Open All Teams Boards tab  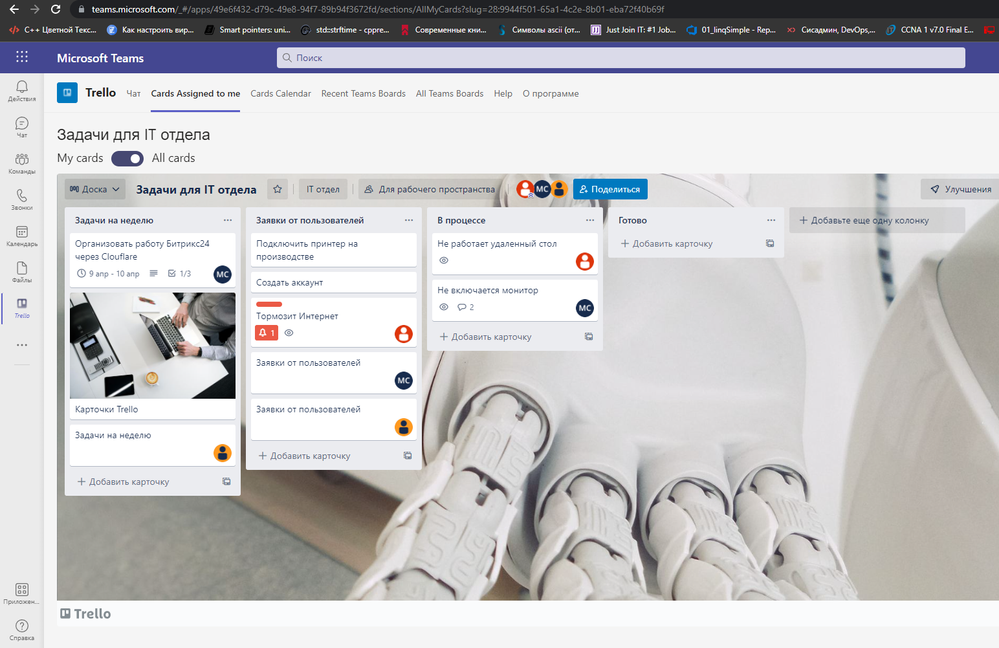[x=449, y=94]
